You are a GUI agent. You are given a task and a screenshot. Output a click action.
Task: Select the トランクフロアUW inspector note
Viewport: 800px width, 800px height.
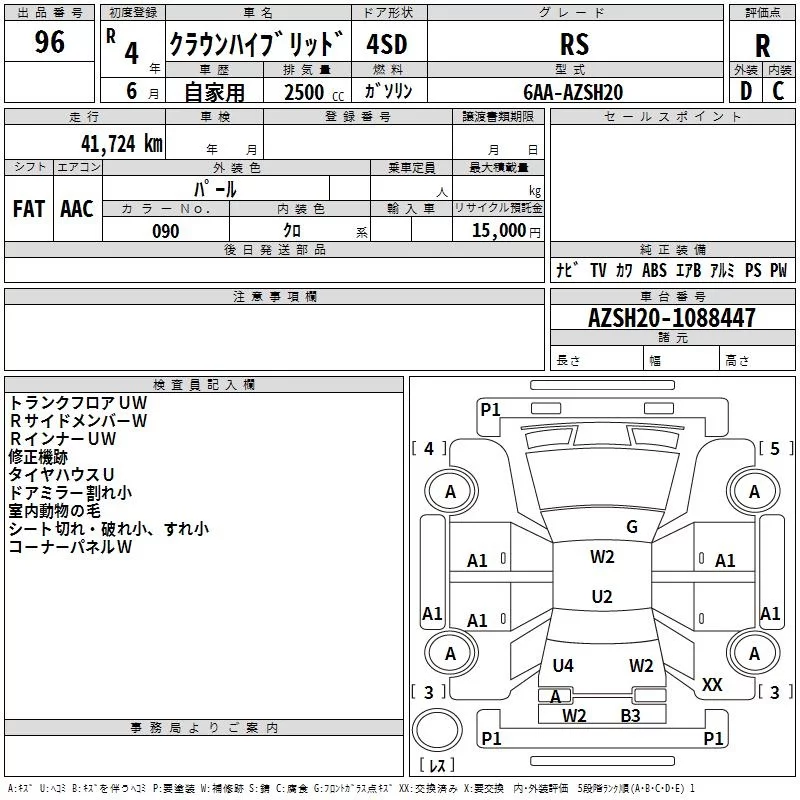pyautogui.click(x=78, y=403)
